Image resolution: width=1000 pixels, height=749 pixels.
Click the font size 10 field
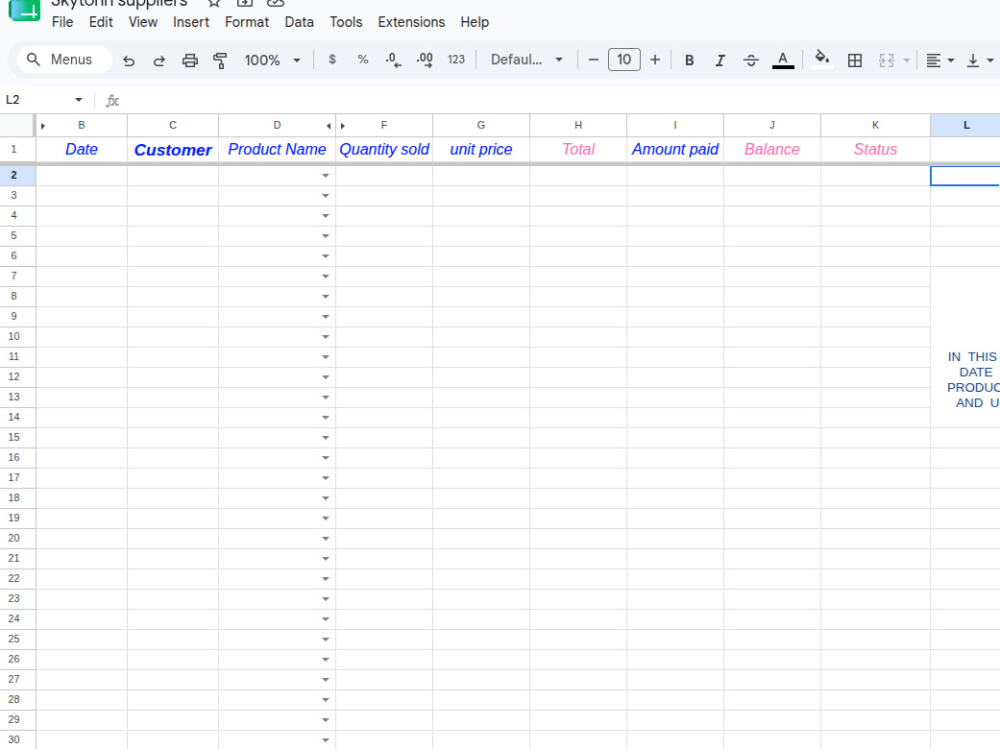click(x=624, y=59)
